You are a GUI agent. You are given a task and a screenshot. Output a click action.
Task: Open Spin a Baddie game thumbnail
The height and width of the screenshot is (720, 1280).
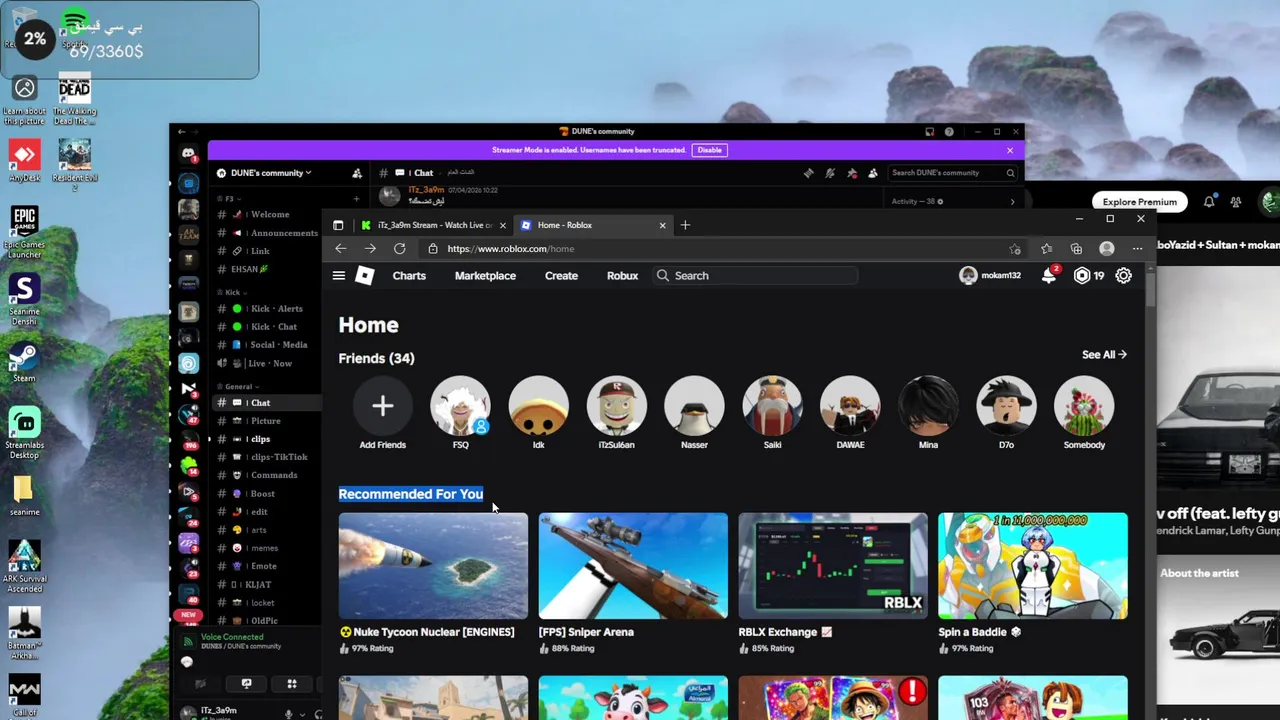click(x=1033, y=566)
